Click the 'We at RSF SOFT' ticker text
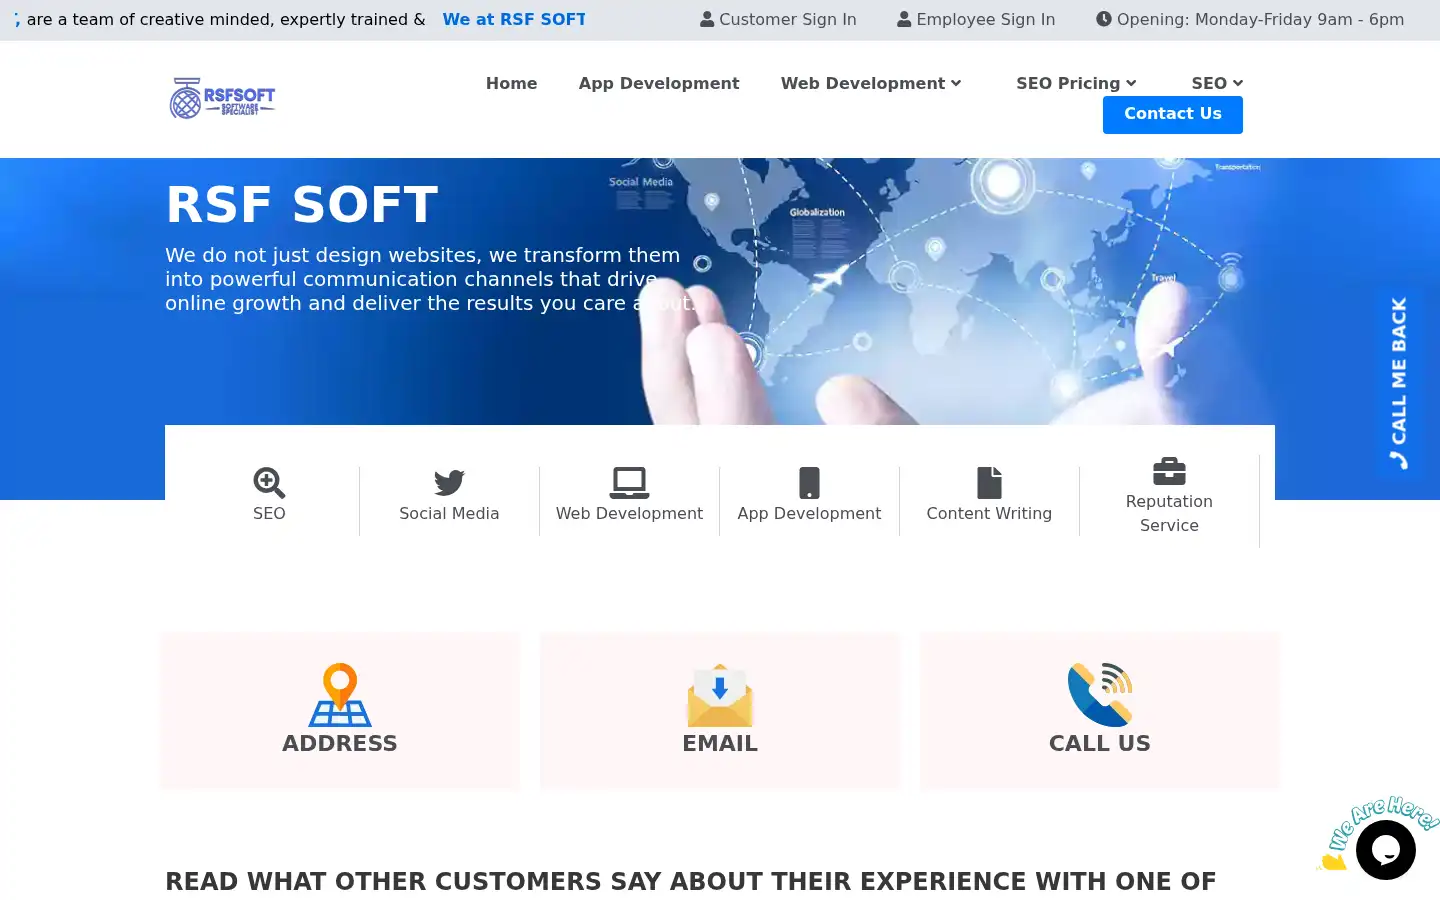This screenshot has height=900, width=1440. pos(514,19)
